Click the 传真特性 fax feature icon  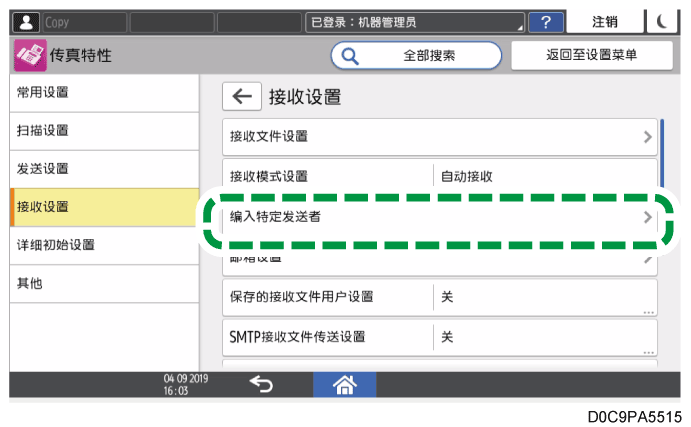pyautogui.click(x=30, y=56)
